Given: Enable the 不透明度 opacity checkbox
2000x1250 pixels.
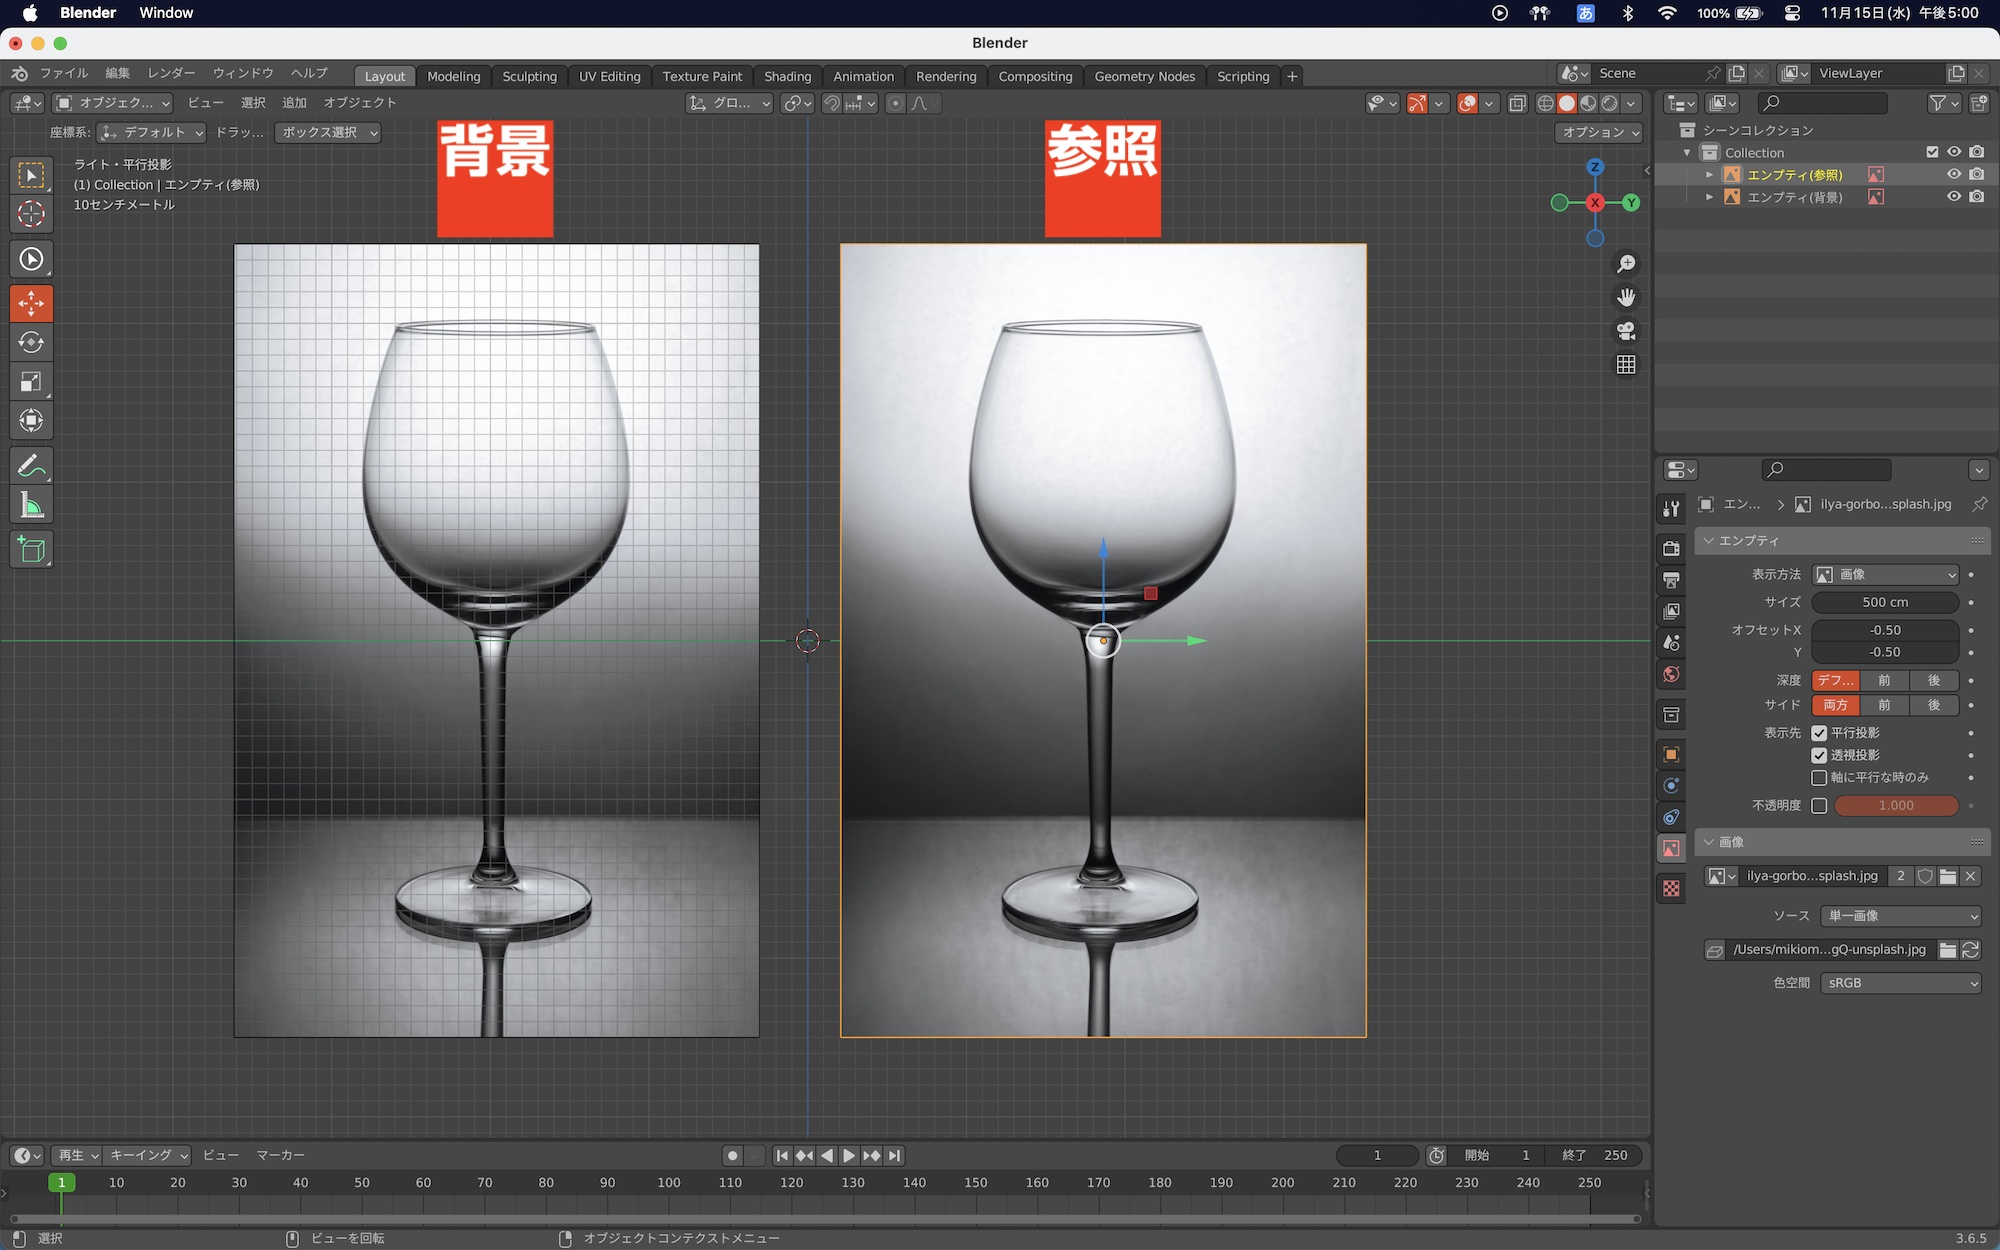Looking at the screenshot, I should tap(1819, 805).
